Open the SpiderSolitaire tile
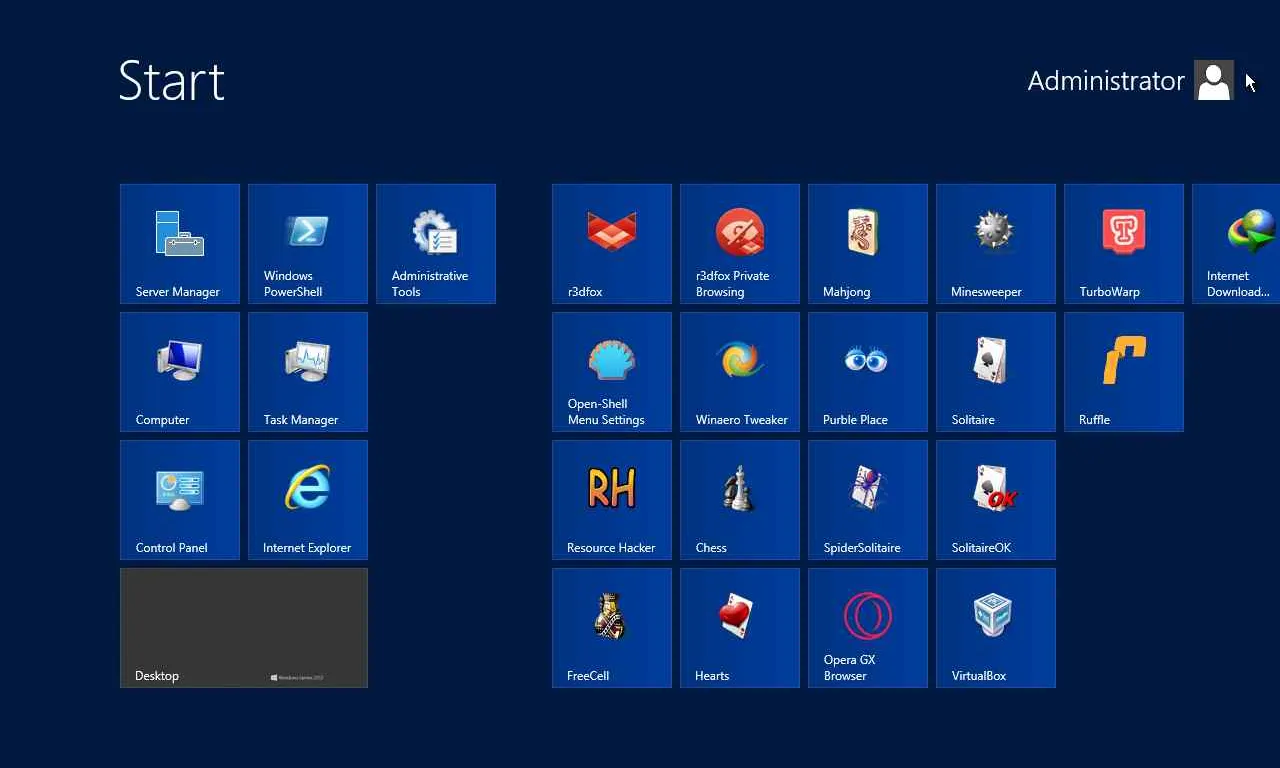 [868, 500]
